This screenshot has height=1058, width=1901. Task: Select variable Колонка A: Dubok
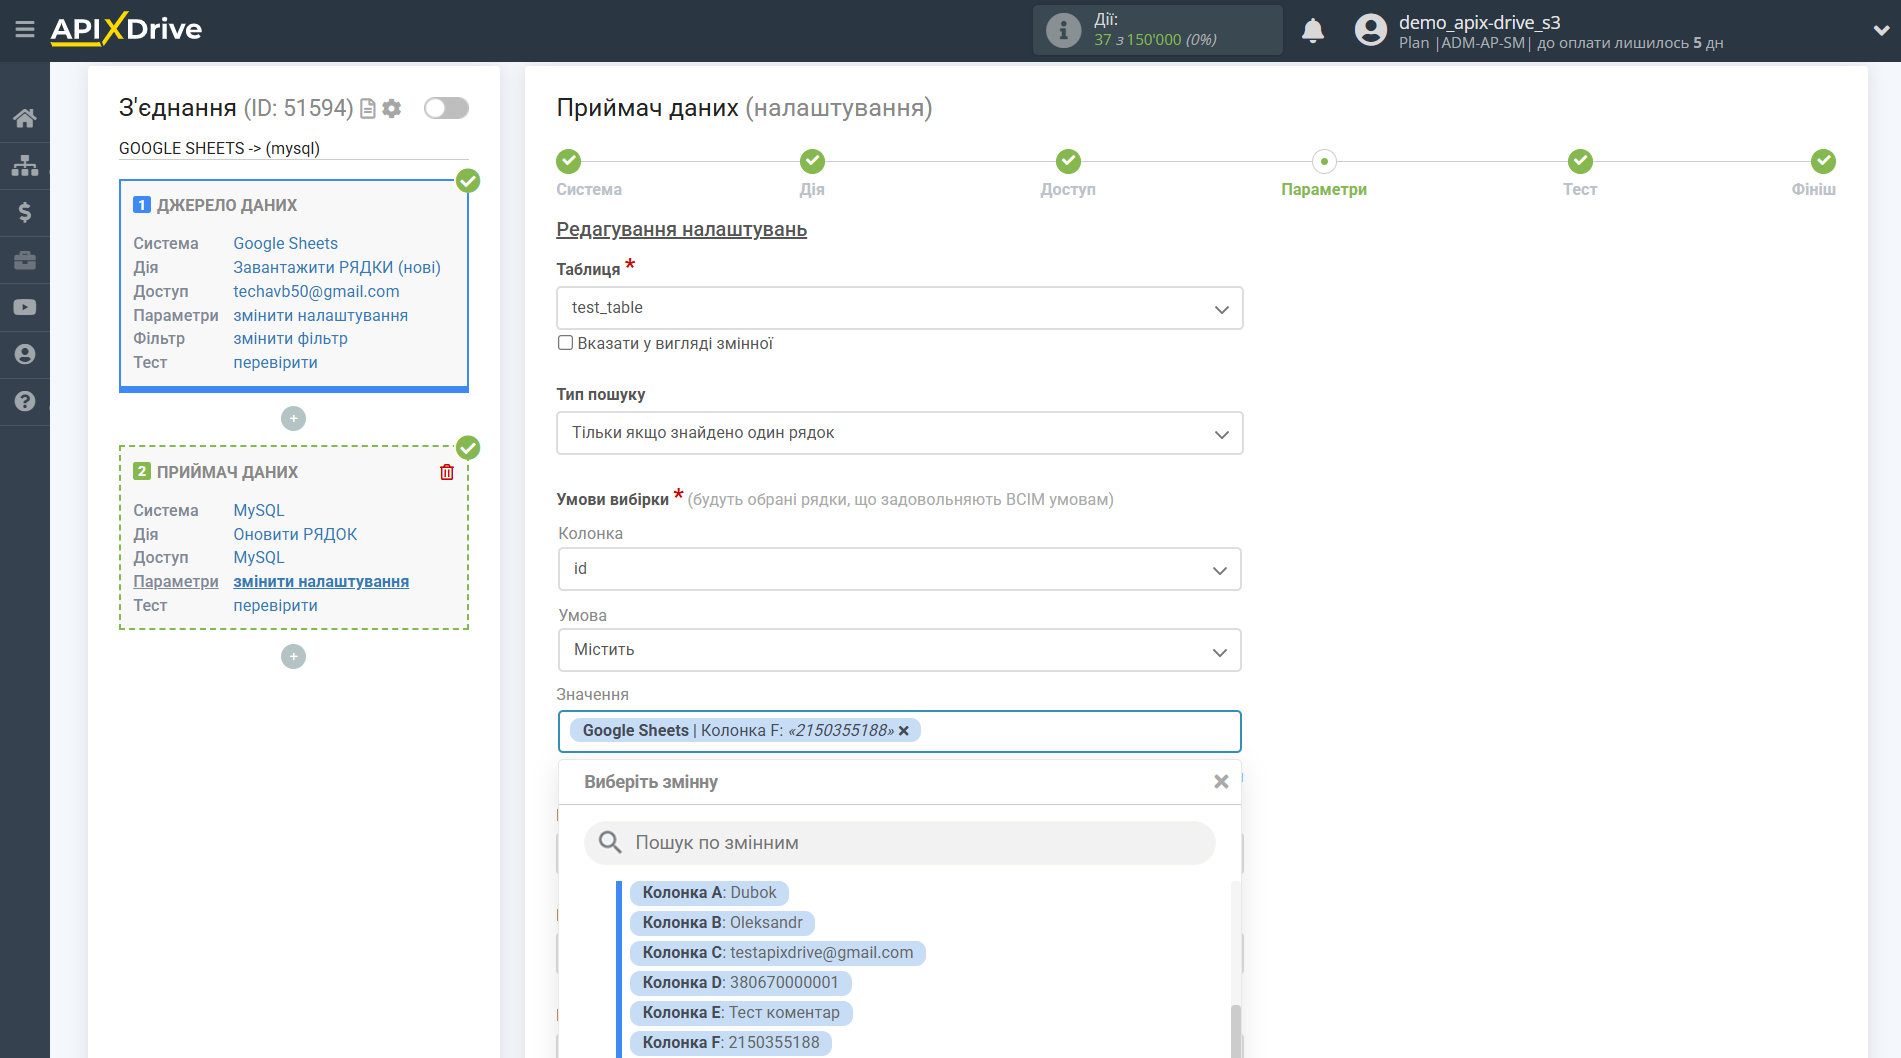[x=709, y=893]
